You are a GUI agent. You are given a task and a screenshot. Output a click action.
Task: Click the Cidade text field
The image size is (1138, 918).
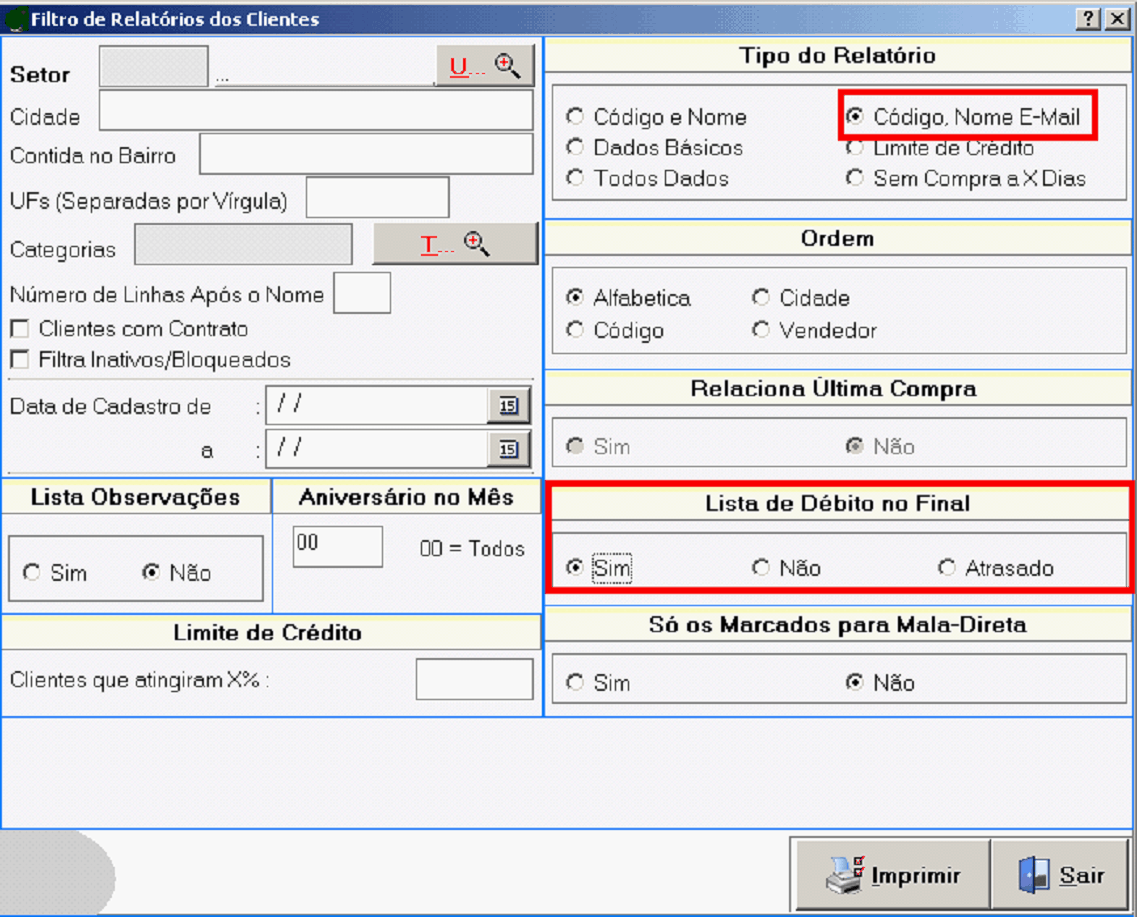pos(315,111)
